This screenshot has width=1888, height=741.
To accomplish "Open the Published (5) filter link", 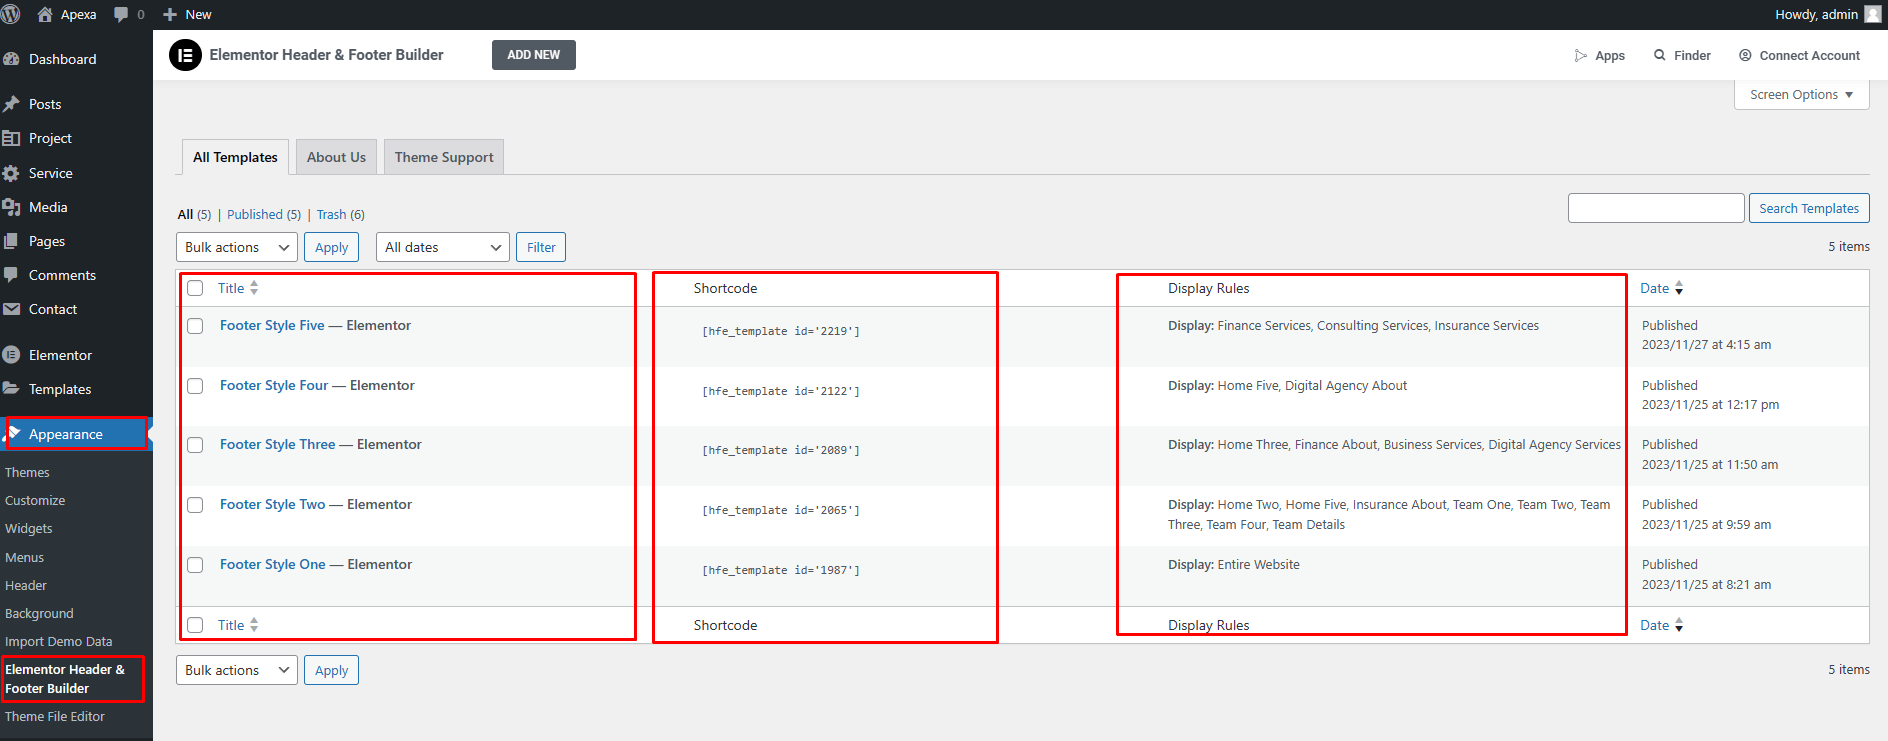I will [264, 214].
